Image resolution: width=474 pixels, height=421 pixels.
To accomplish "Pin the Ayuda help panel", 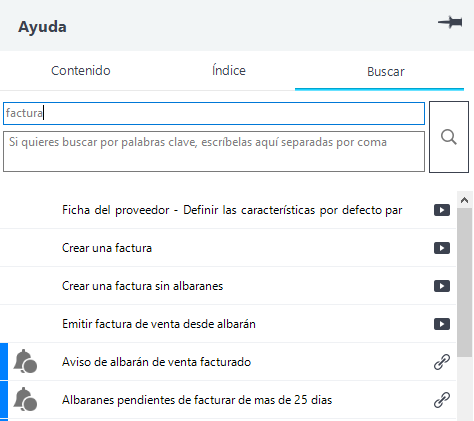I will [450, 22].
